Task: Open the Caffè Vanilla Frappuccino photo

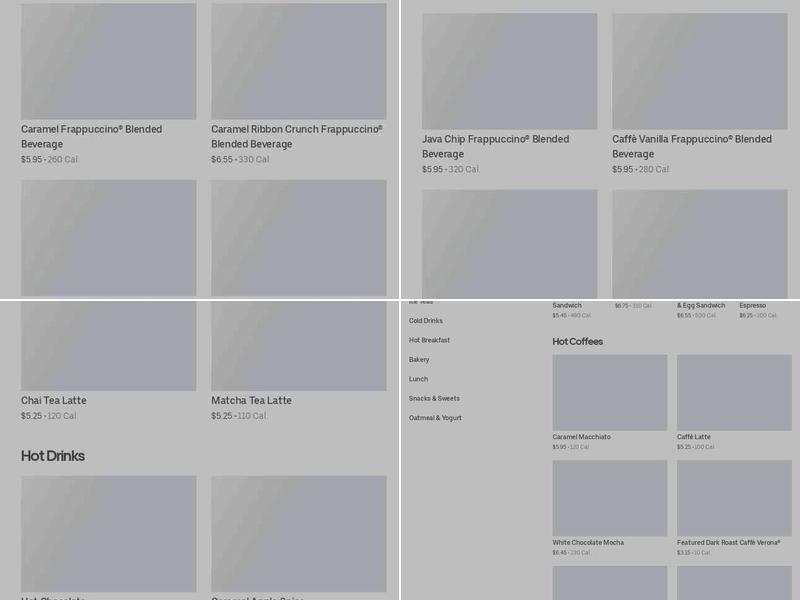Action: coord(699,71)
